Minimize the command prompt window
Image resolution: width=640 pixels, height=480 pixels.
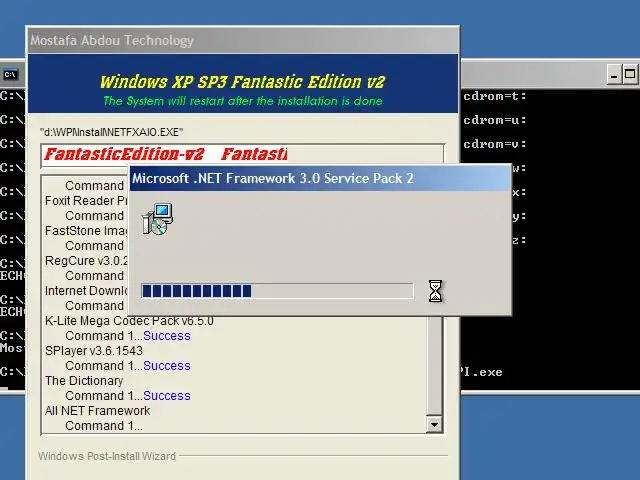click(614, 75)
